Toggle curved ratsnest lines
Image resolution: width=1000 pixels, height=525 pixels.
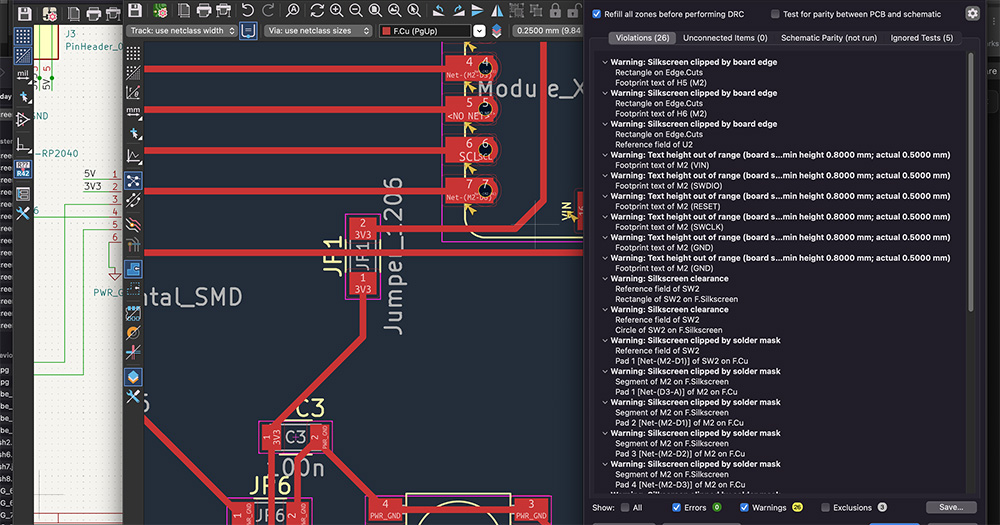[133, 200]
